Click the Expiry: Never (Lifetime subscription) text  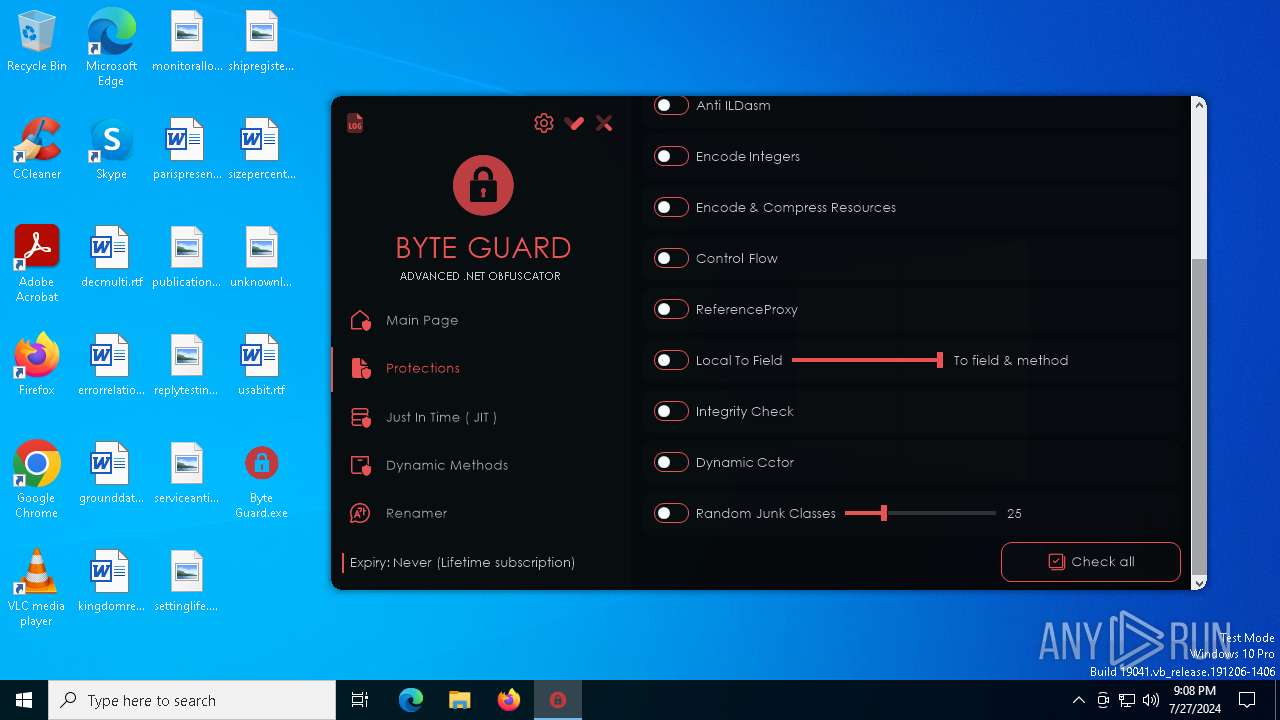(x=462, y=562)
